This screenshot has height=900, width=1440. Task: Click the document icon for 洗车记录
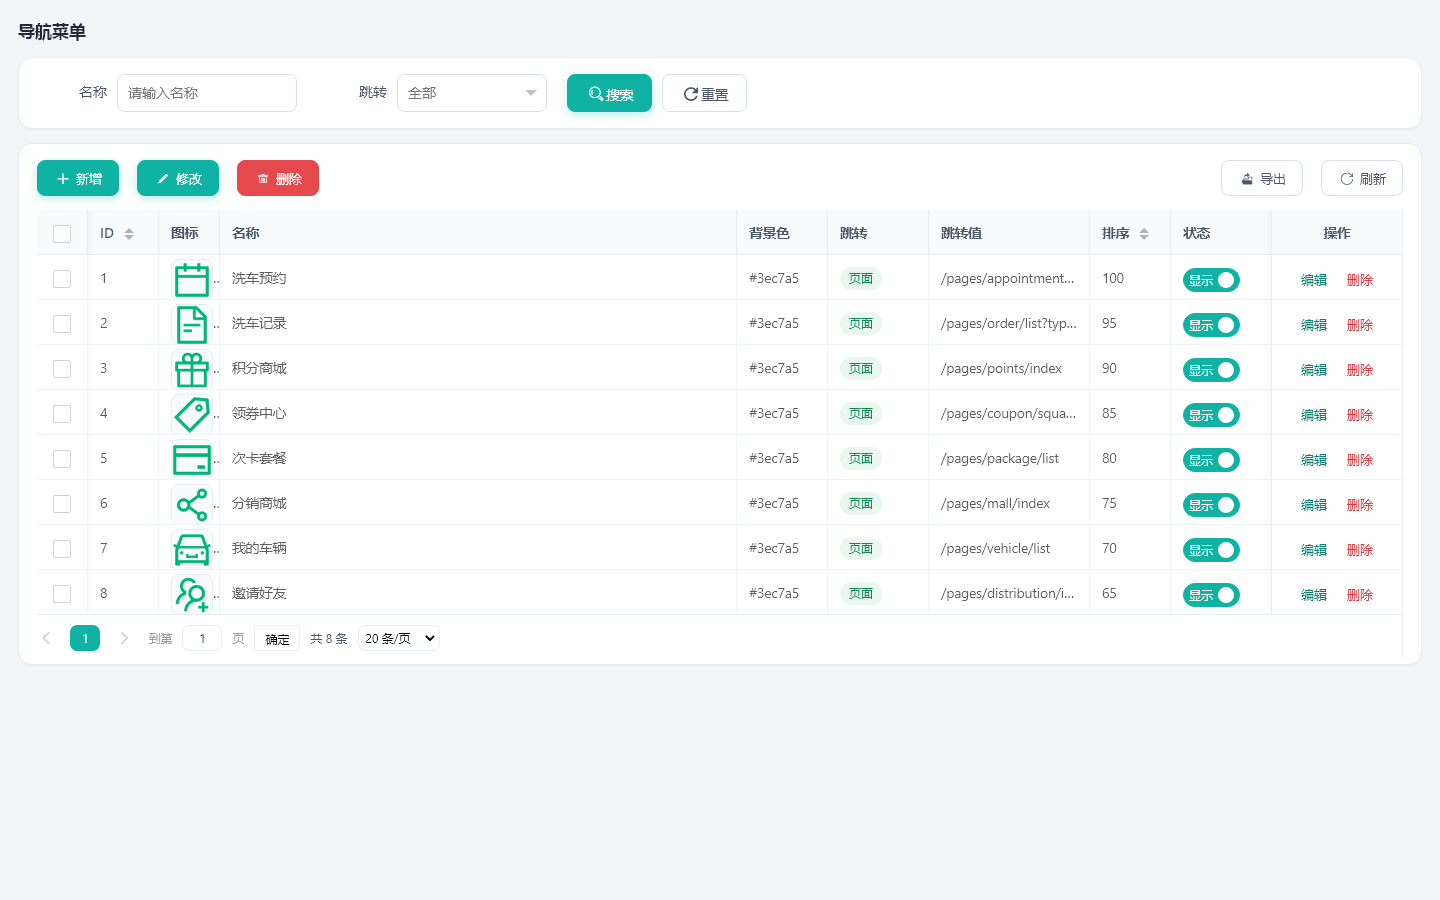192,325
